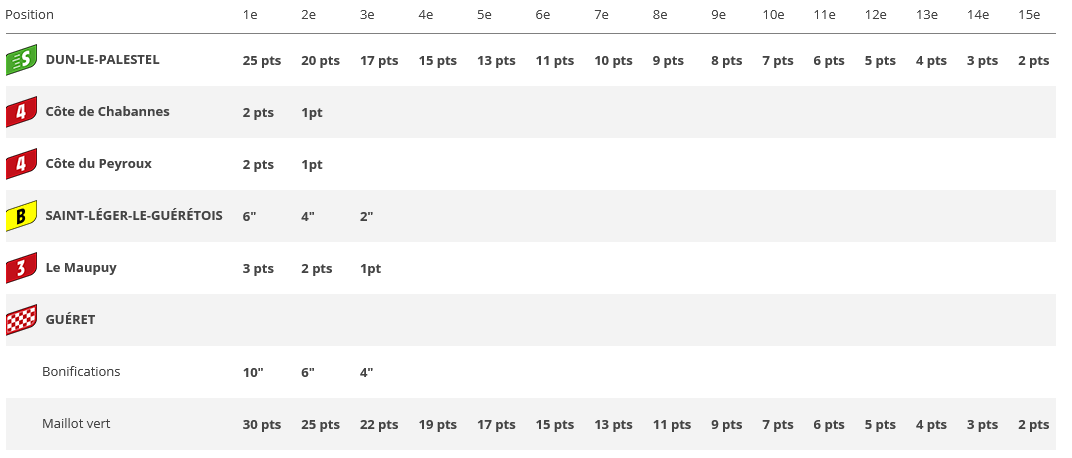Click the Côte du Peyroux label
Screen dimensions: 1072x458
99,164
